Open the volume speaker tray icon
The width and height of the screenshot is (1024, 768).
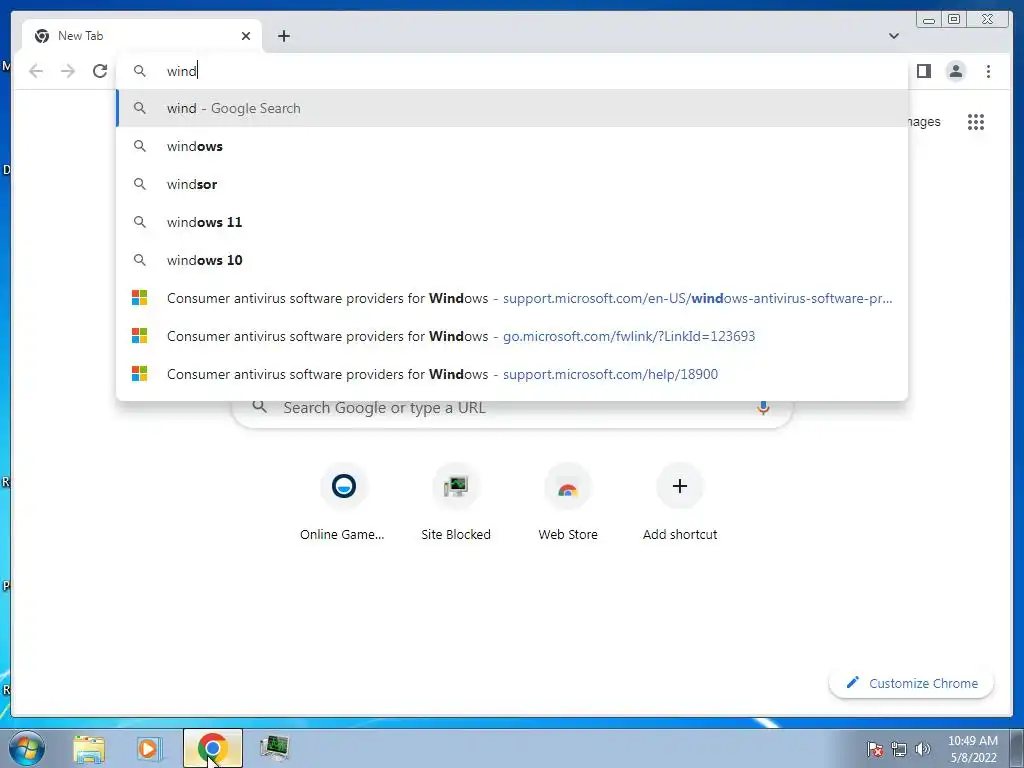coord(922,749)
